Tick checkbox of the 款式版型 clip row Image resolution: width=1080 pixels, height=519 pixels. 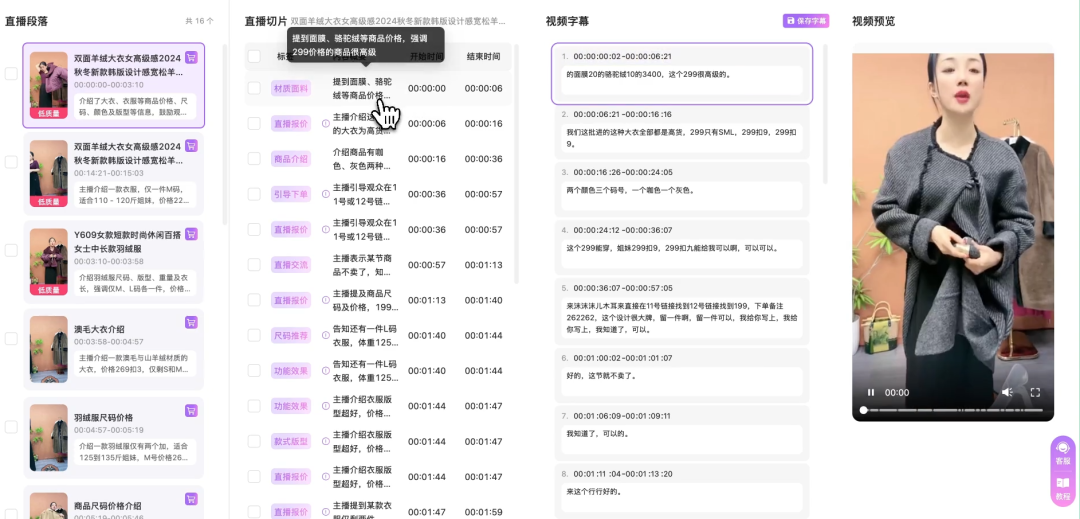(254, 441)
